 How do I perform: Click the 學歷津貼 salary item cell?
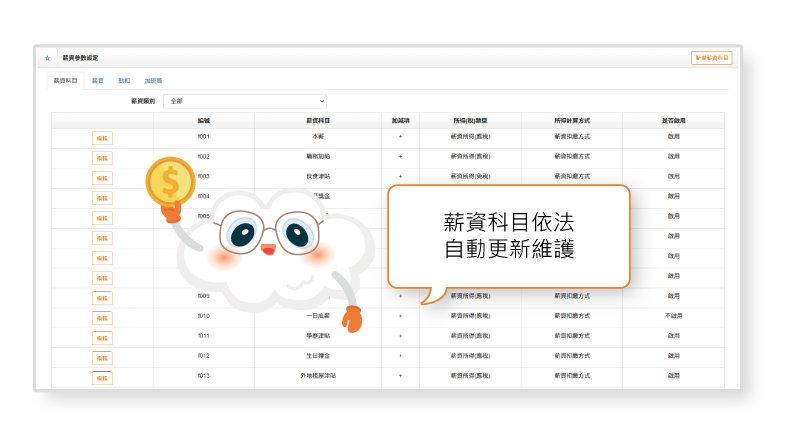pos(318,336)
